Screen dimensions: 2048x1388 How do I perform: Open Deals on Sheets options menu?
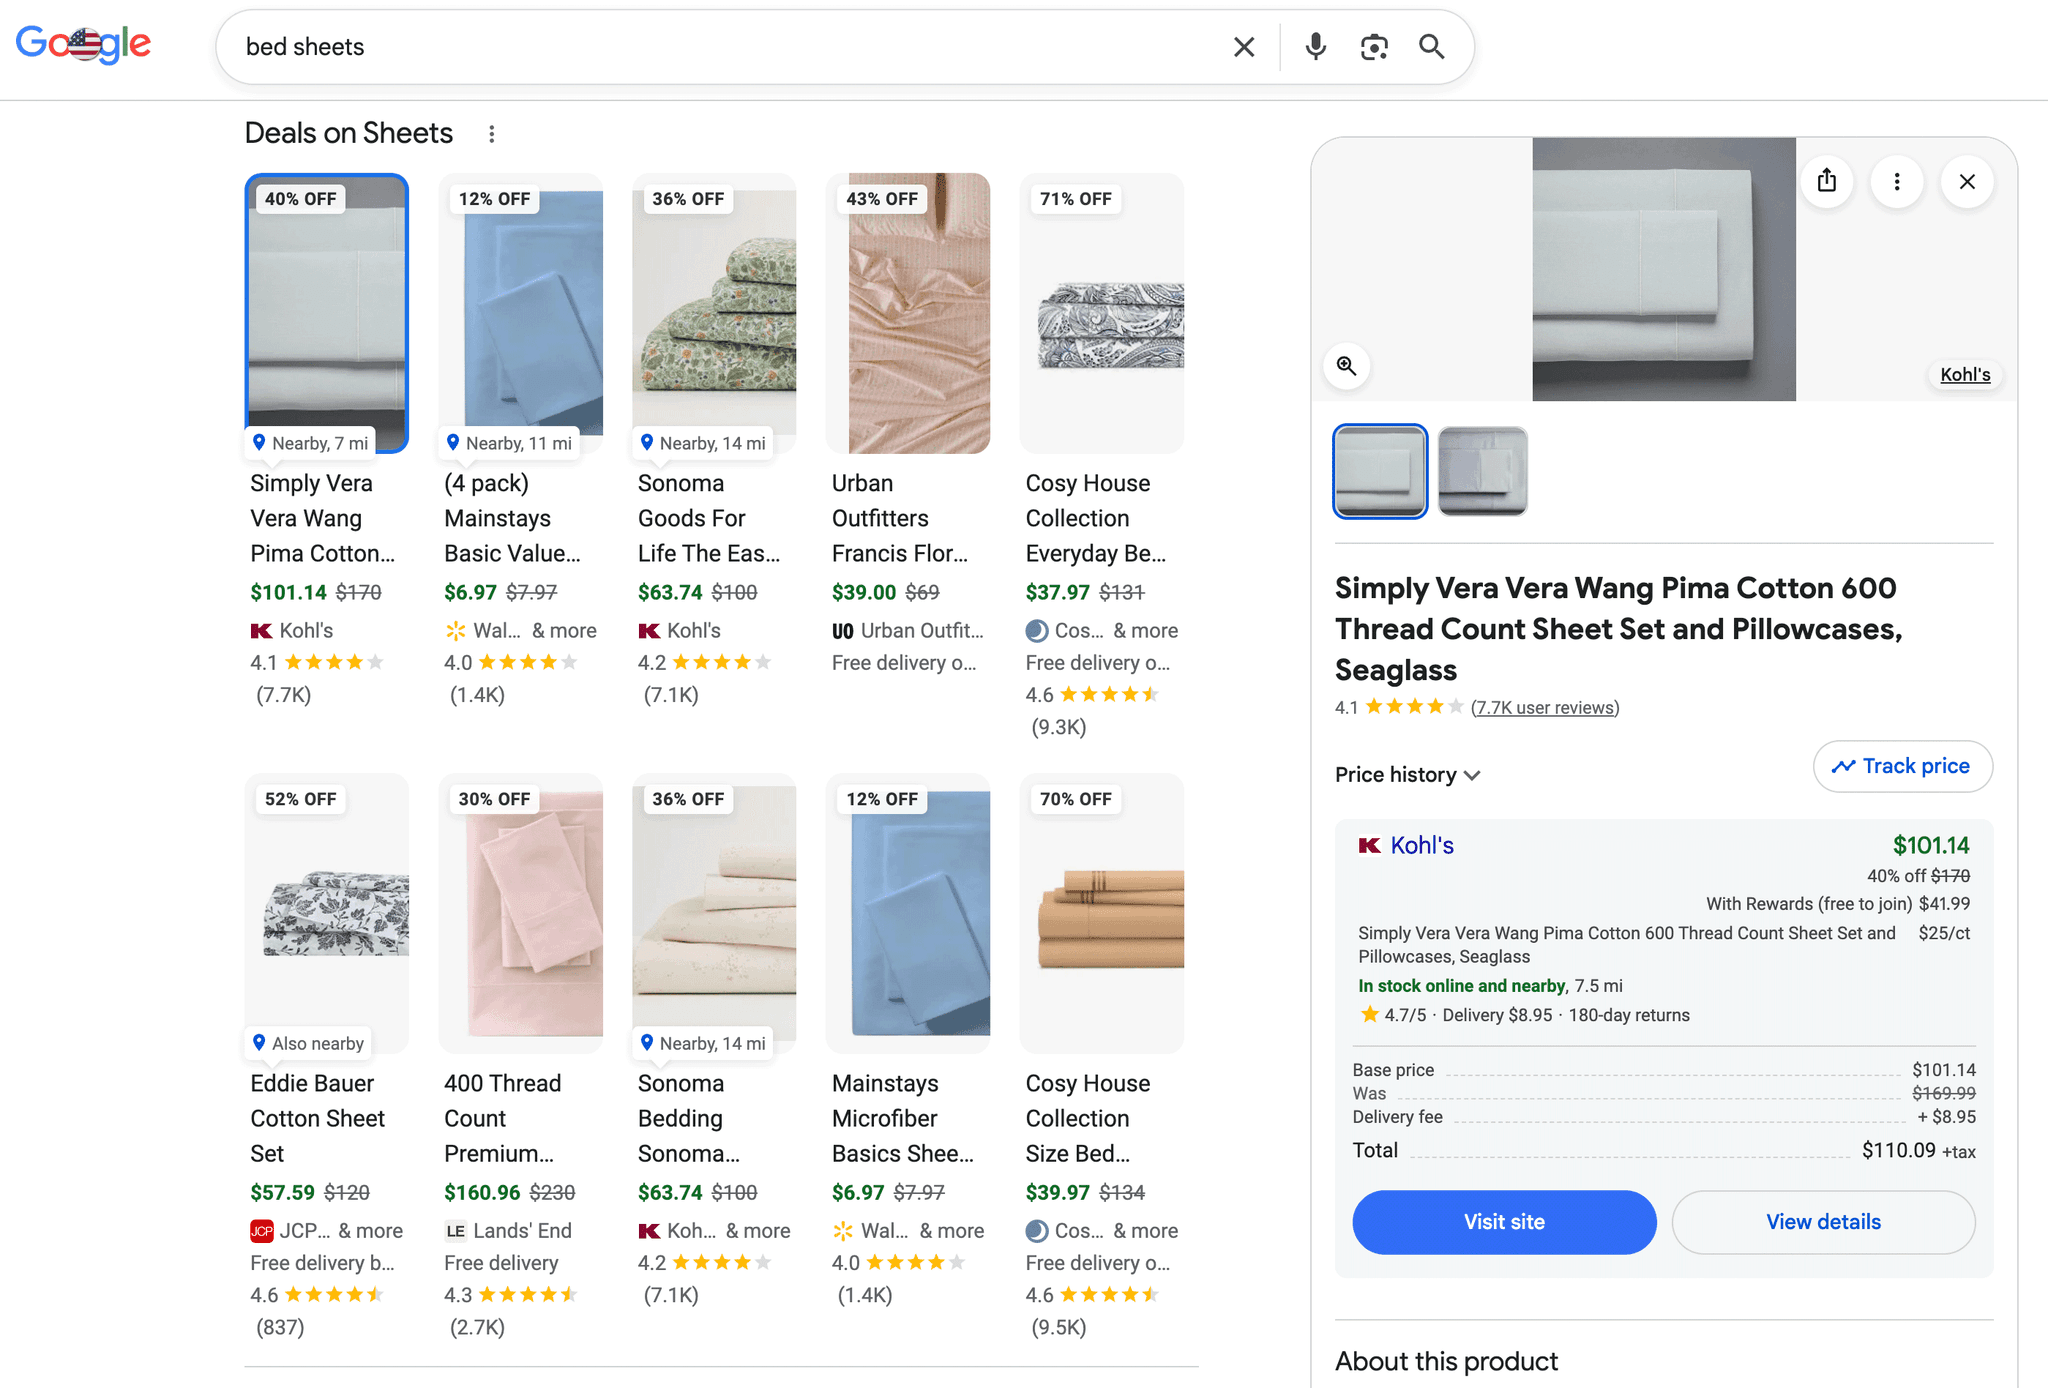tap(491, 134)
